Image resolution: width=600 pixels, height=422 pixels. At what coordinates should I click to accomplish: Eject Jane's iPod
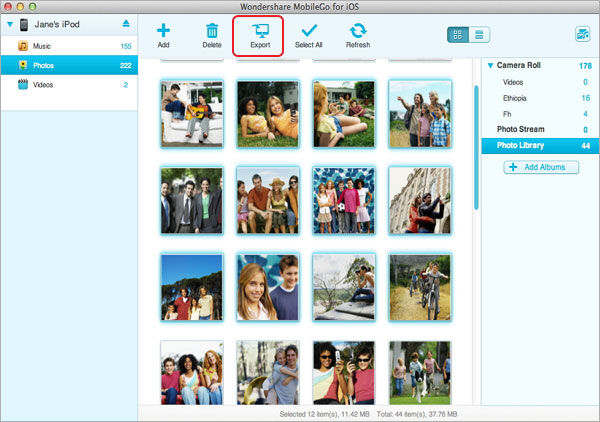pyautogui.click(x=126, y=24)
